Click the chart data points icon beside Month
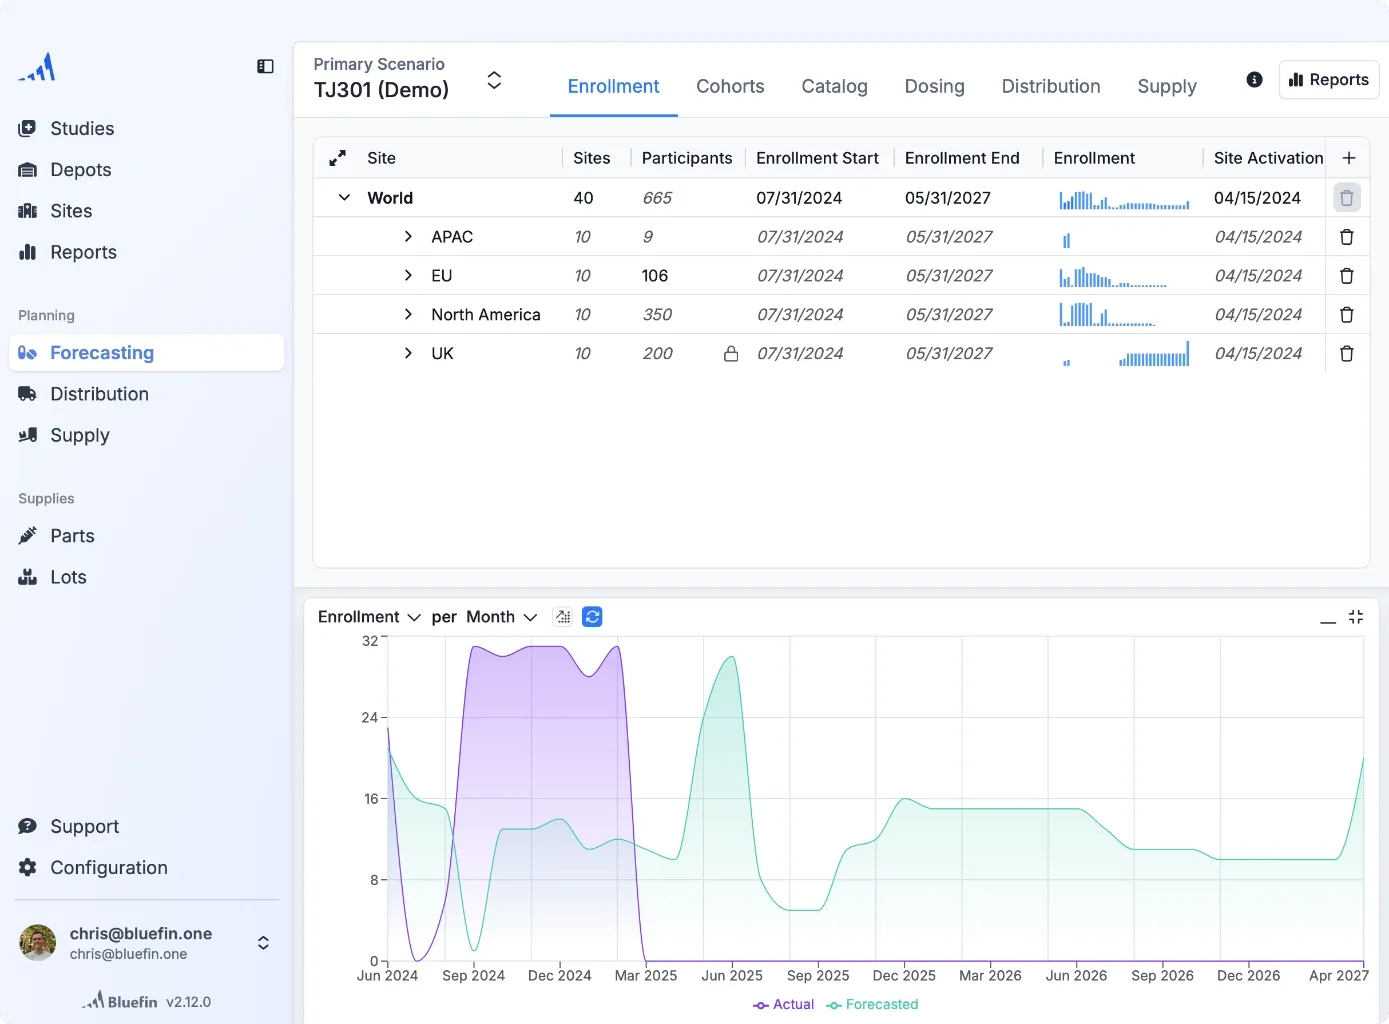This screenshot has width=1389, height=1024. coord(562,617)
